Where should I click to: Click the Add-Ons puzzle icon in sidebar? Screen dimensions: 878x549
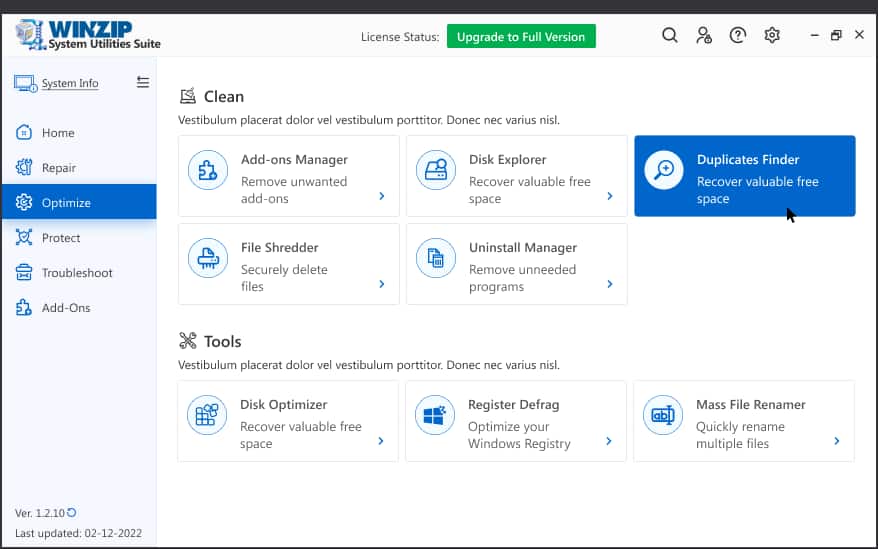(24, 308)
